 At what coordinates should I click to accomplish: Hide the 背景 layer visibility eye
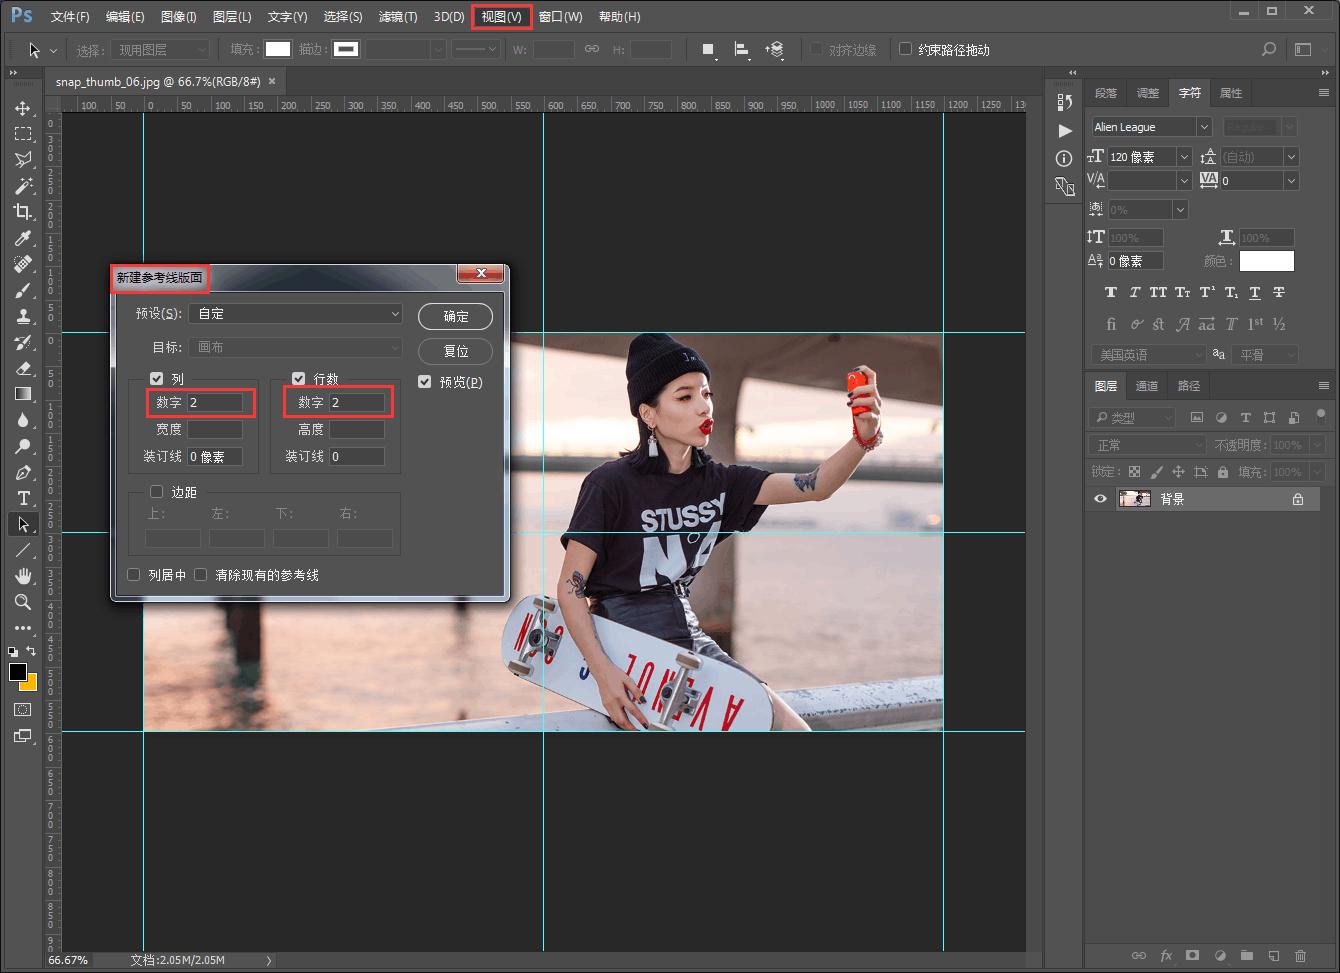1100,499
